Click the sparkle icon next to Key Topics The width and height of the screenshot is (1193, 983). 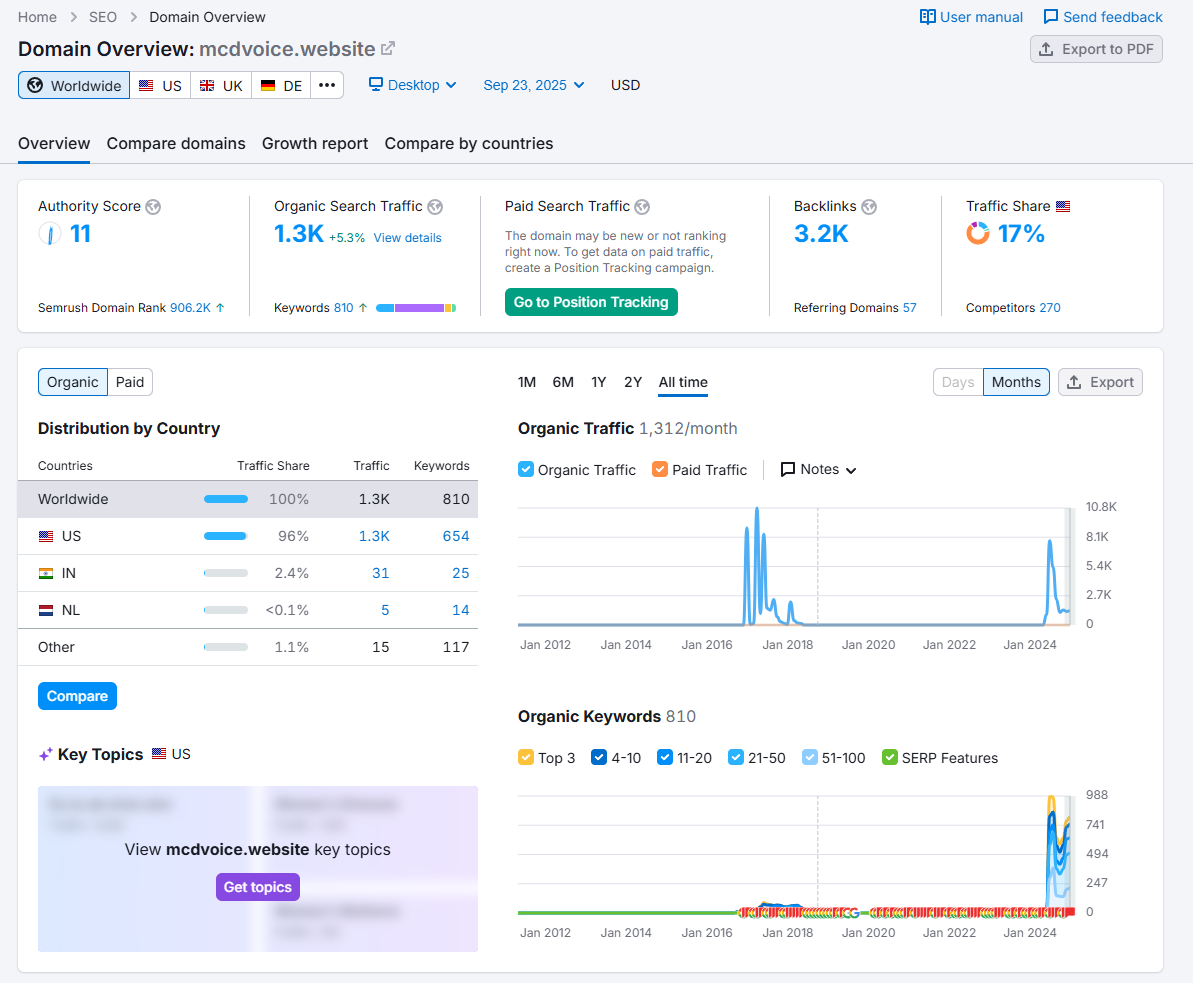(45, 755)
